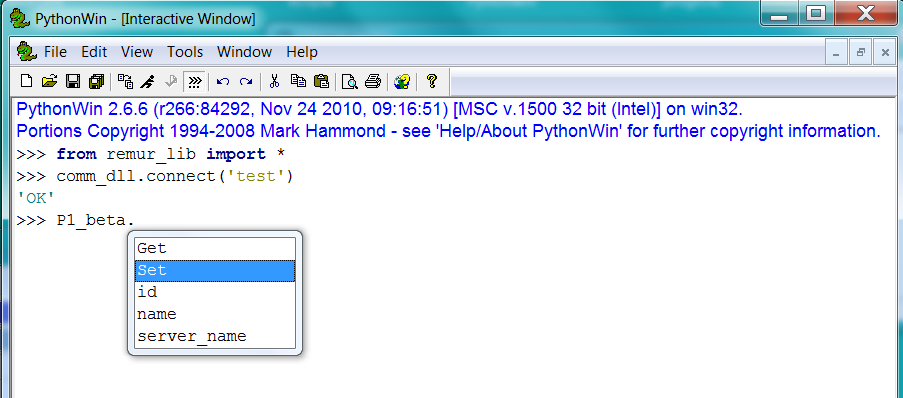Copy the selection with the Copy icon
Viewport: 903px width, 398px height.
coord(298,81)
